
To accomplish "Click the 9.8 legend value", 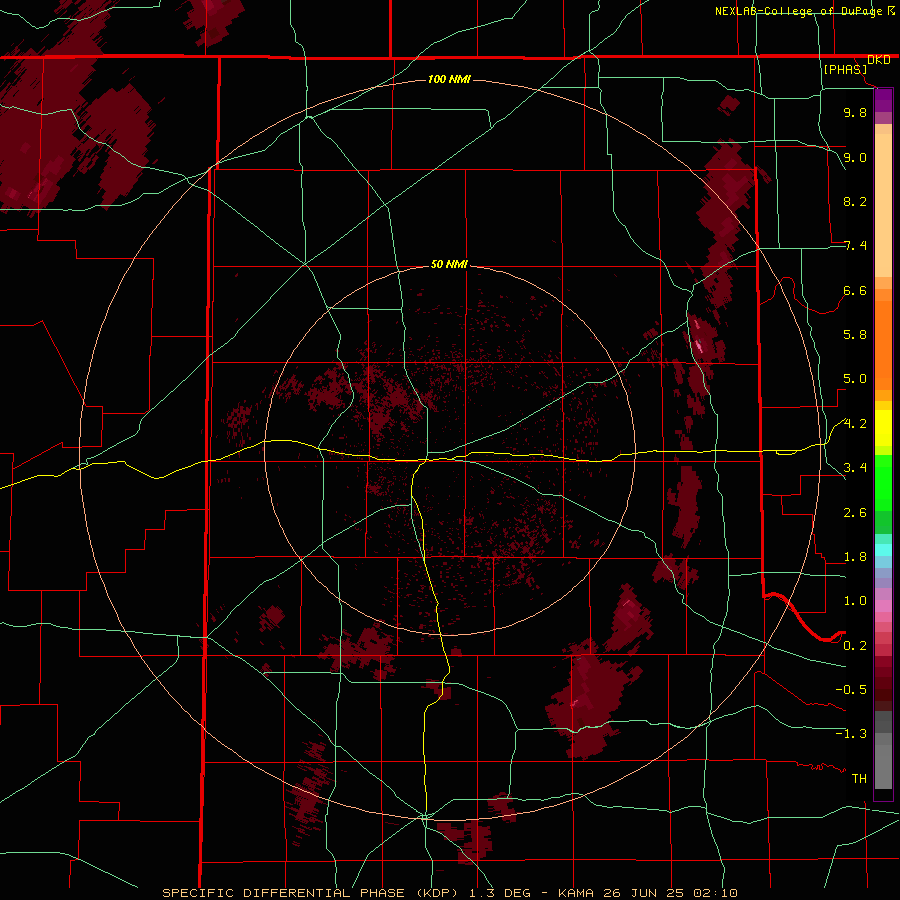I will pyautogui.click(x=855, y=112).
